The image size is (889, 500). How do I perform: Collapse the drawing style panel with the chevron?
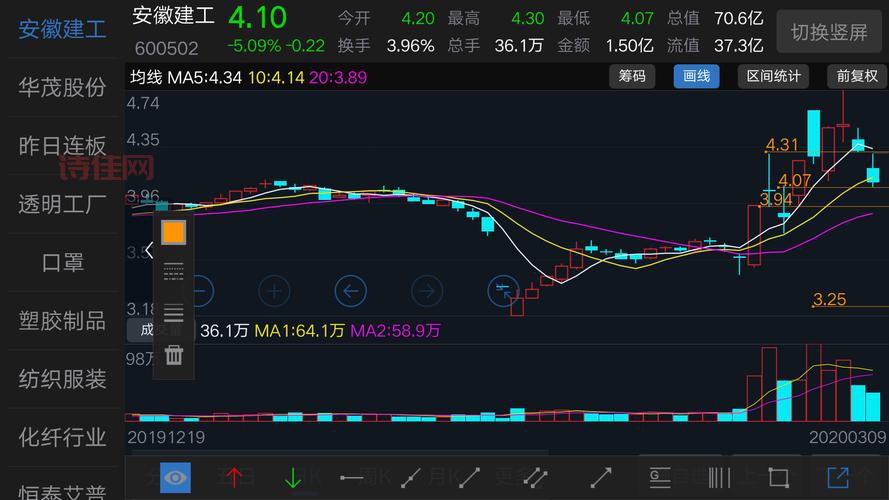pos(149,250)
